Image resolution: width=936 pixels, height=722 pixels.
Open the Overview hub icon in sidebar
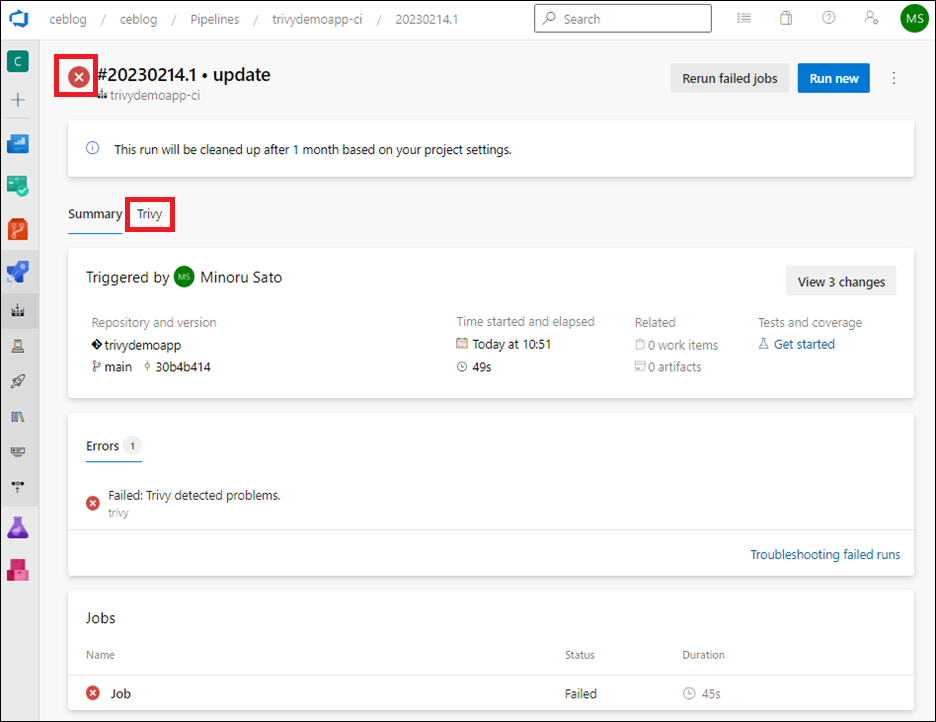pyautogui.click(x=18, y=143)
